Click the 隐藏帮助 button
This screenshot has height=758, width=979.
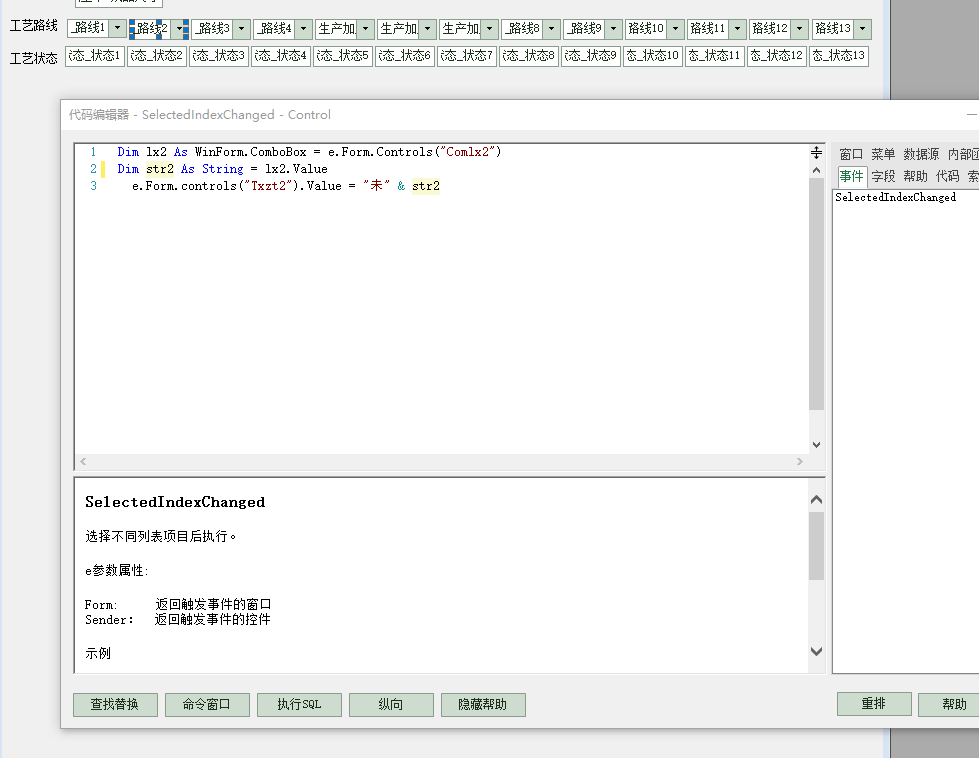(x=483, y=705)
